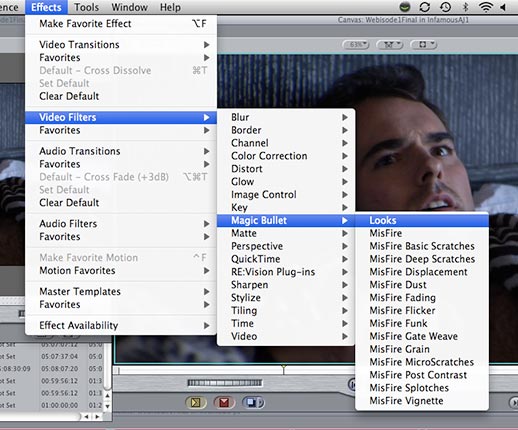Select the Video Filters menu item
The height and width of the screenshot is (430, 518).
[x=121, y=117]
